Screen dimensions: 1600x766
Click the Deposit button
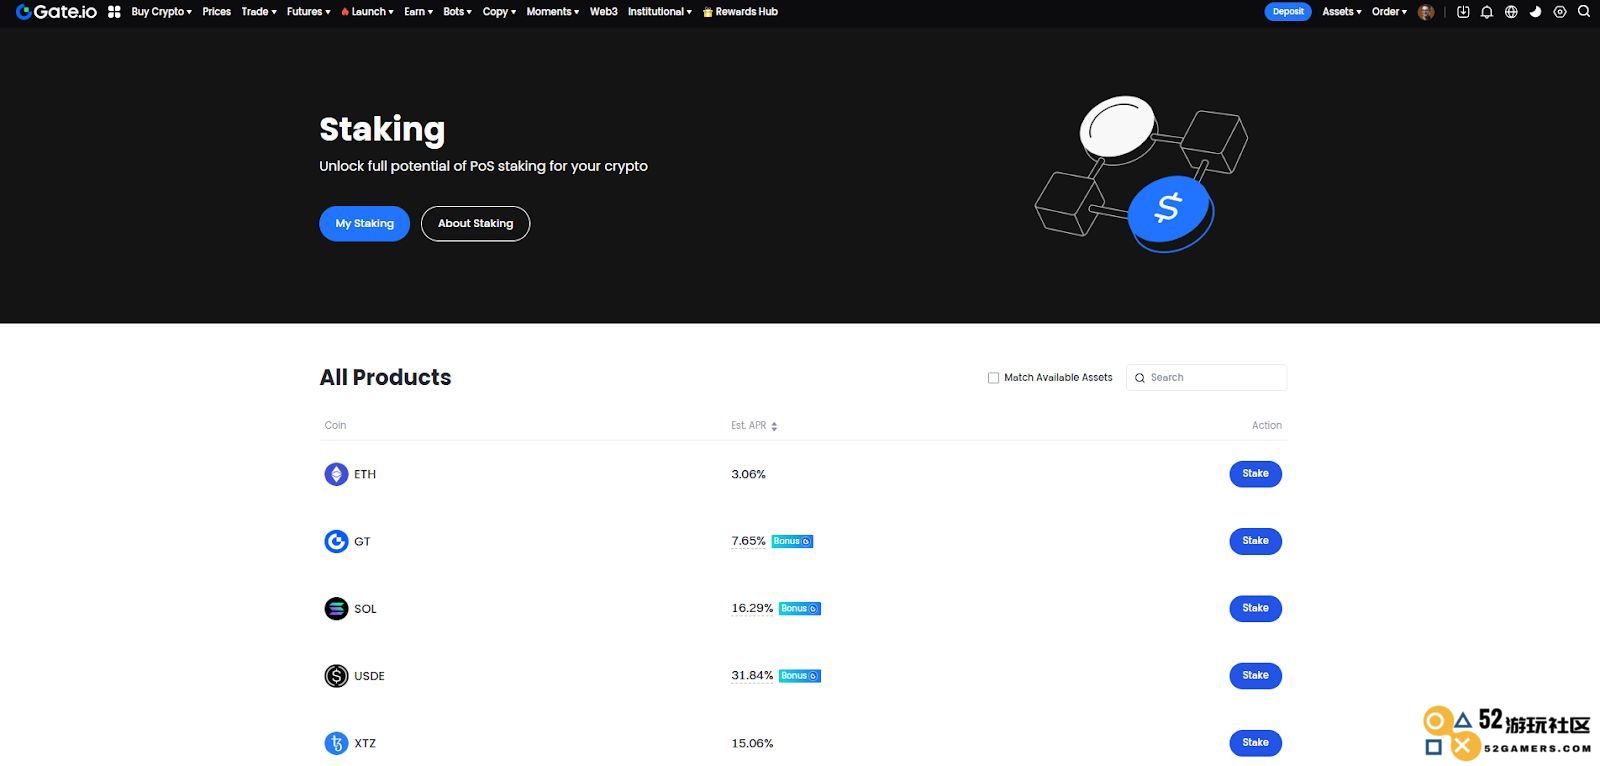click(1288, 12)
